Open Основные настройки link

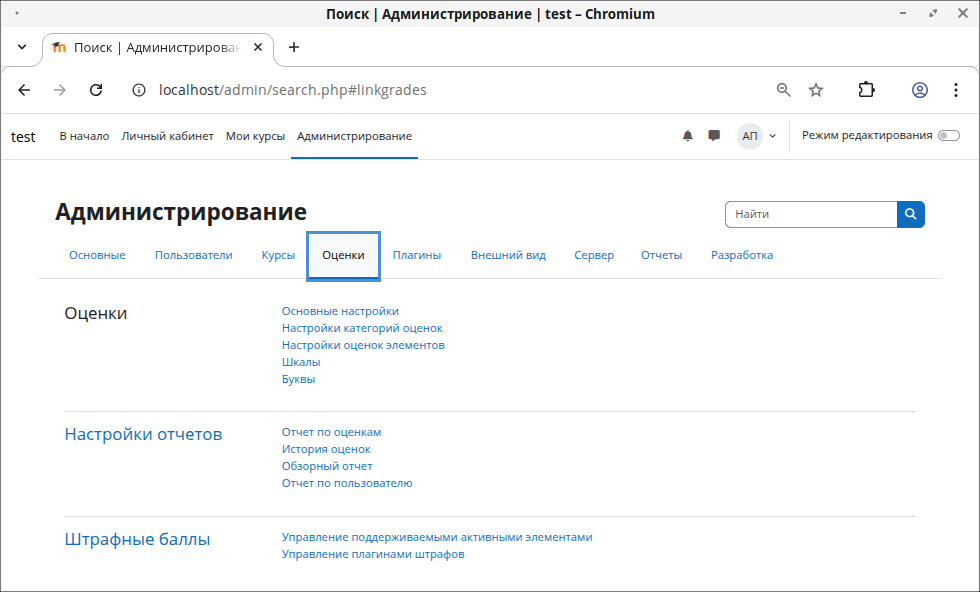tap(340, 311)
